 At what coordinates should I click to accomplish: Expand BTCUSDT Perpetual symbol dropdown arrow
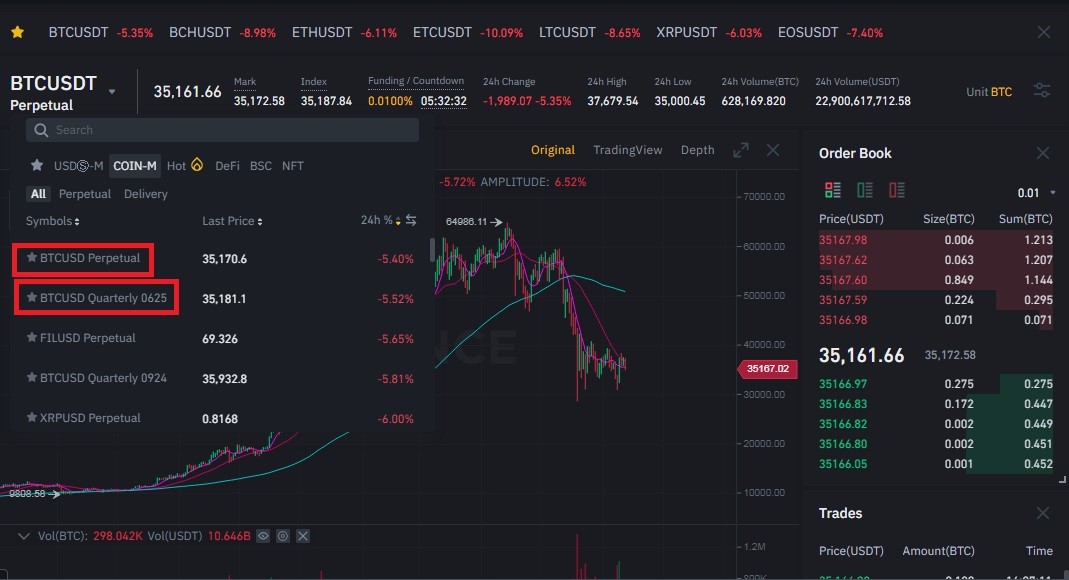pos(112,92)
